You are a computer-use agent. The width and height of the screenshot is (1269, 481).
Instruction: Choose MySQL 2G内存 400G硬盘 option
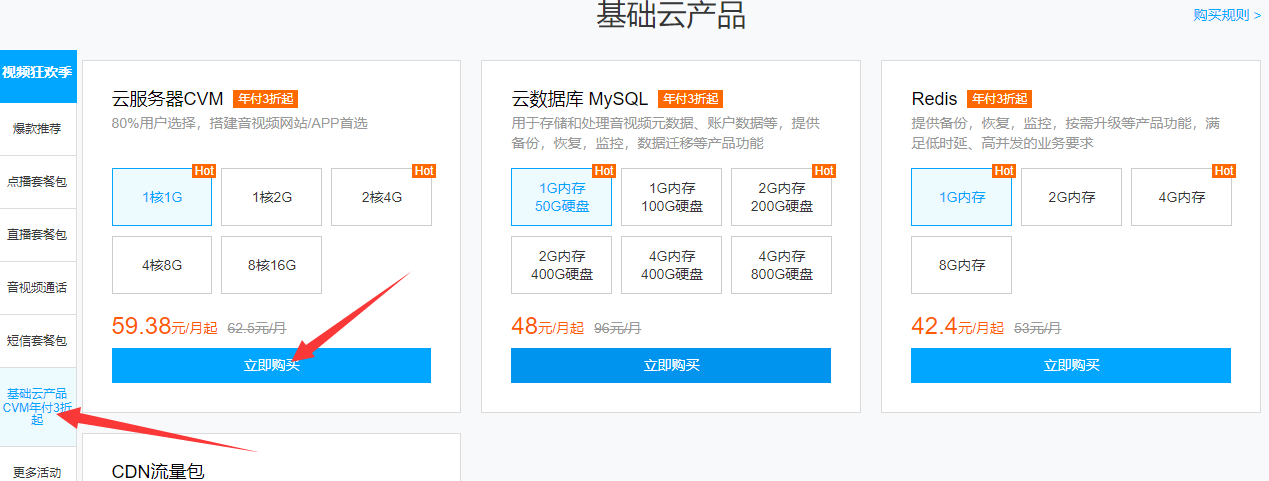561,265
